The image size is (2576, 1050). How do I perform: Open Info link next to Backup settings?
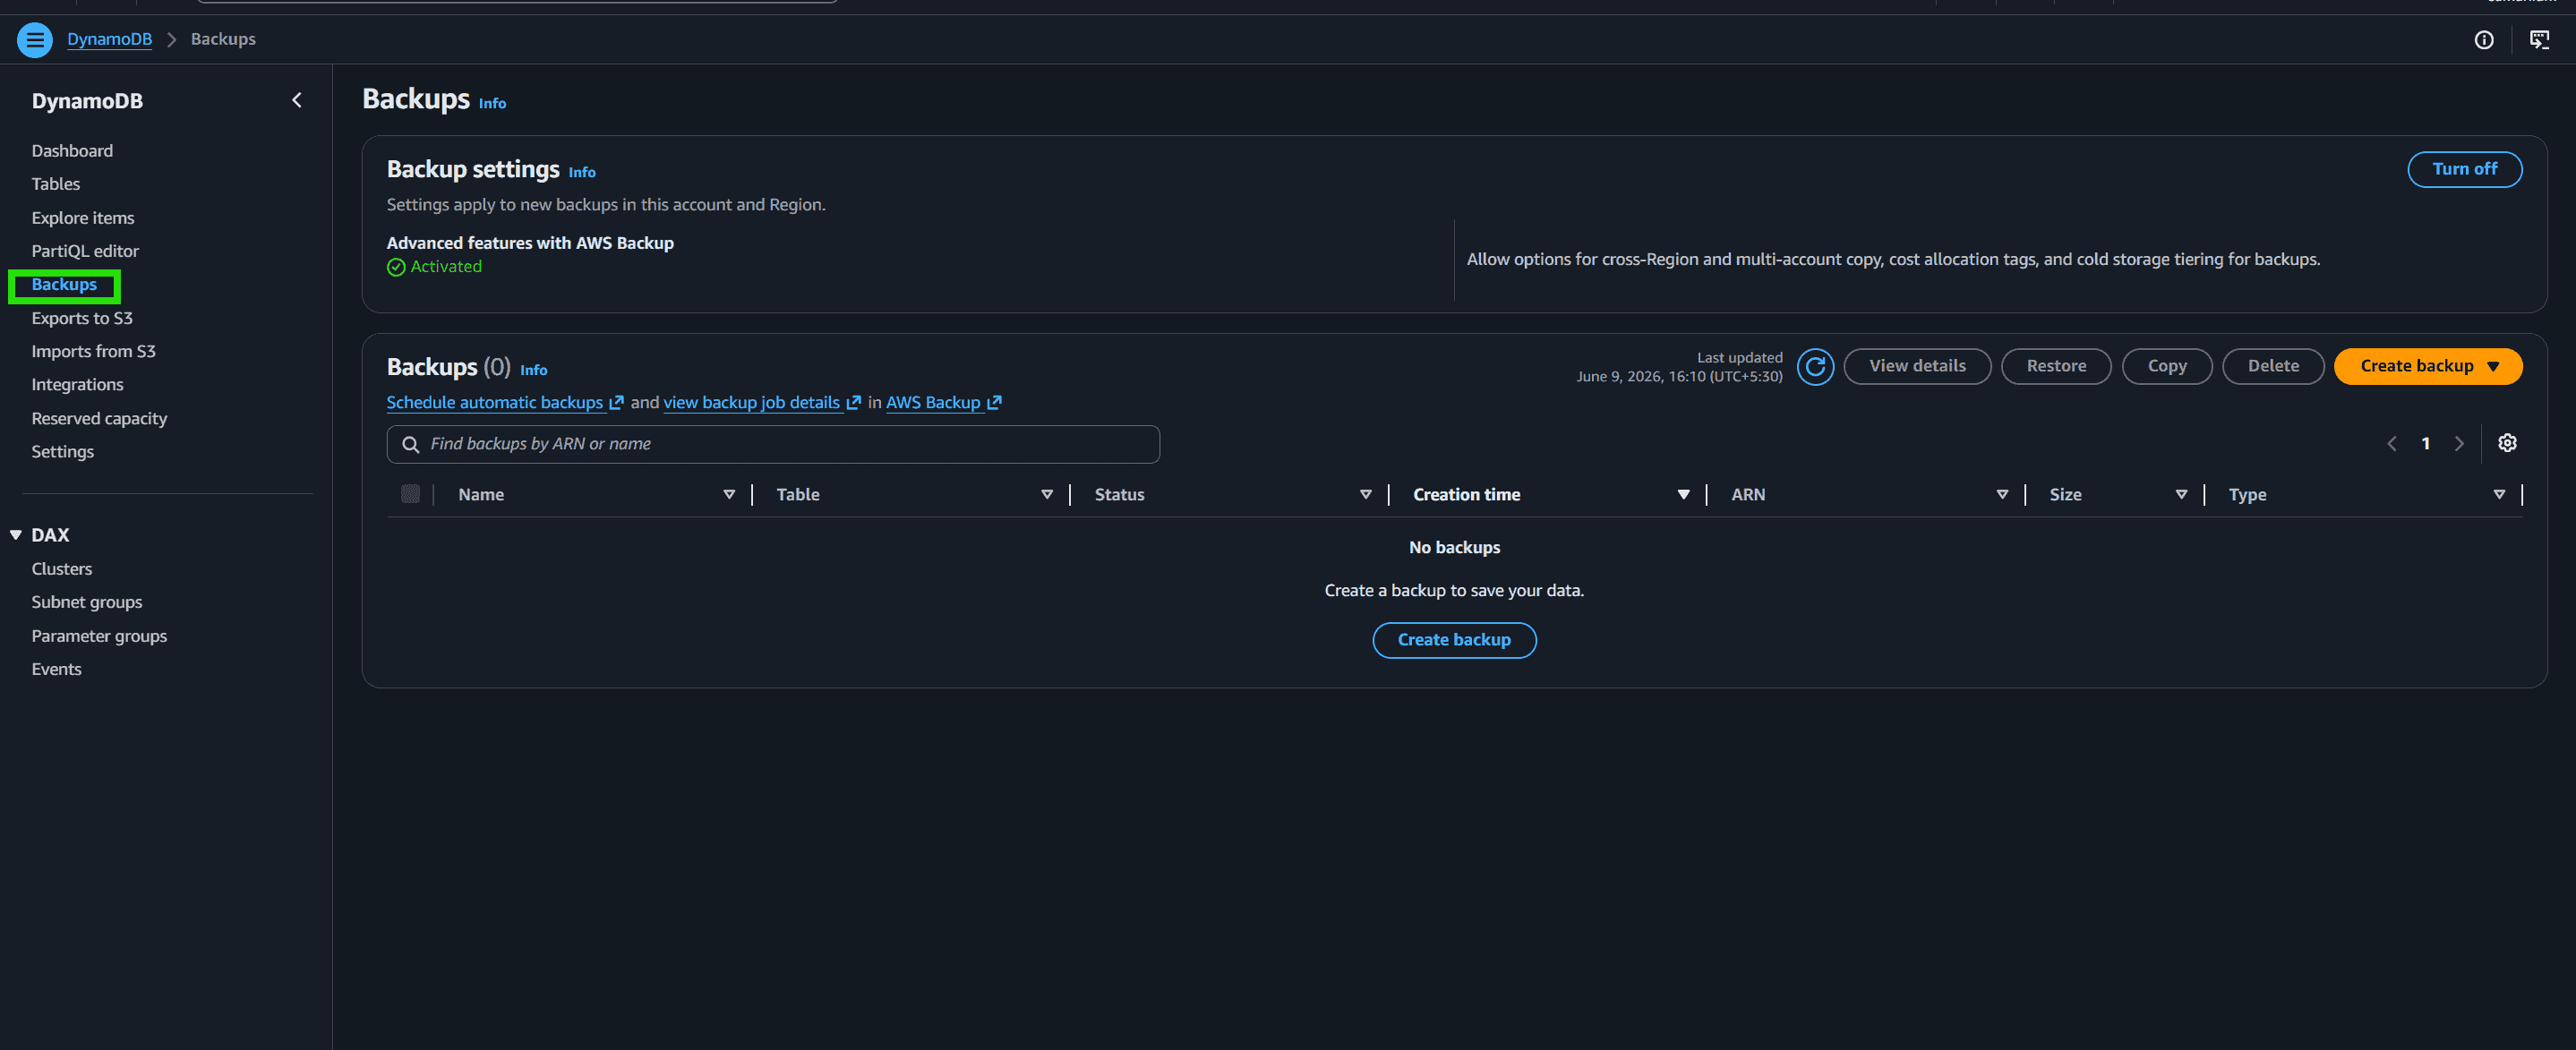click(582, 172)
